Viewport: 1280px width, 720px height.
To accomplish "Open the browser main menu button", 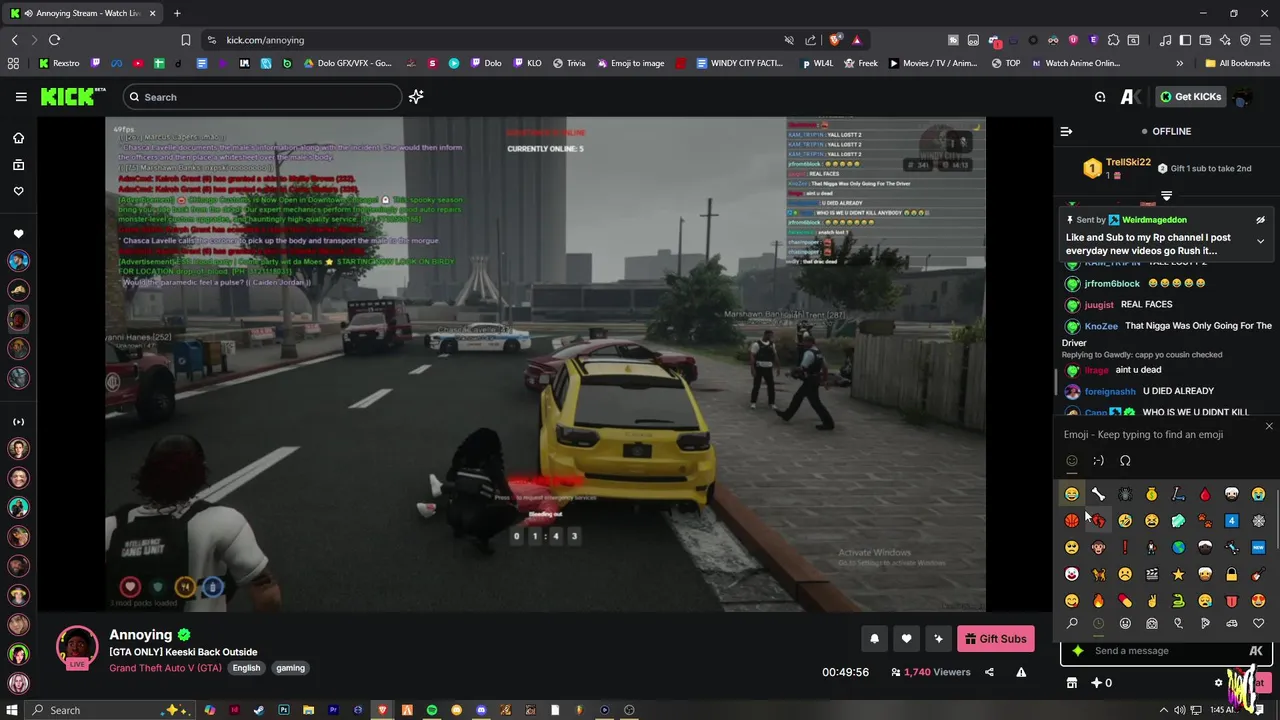I will coord(1265,40).
